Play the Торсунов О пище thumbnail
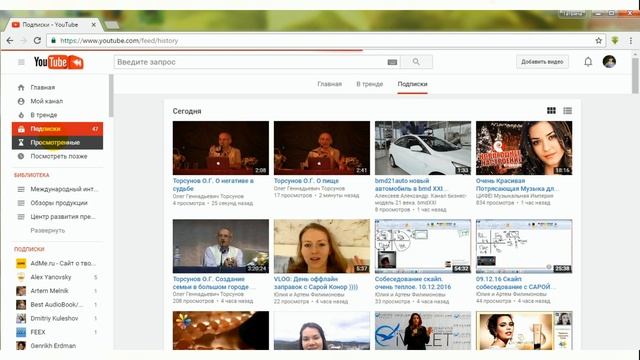Image resolution: width=640 pixels, height=360 pixels. point(322,148)
